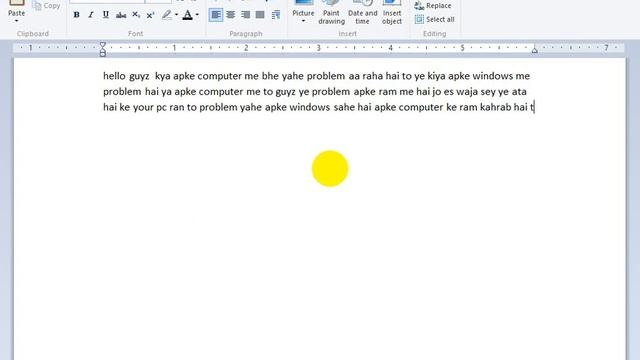Click the right indent ruler marker
The image size is (640, 360).
tap(534, 50)
